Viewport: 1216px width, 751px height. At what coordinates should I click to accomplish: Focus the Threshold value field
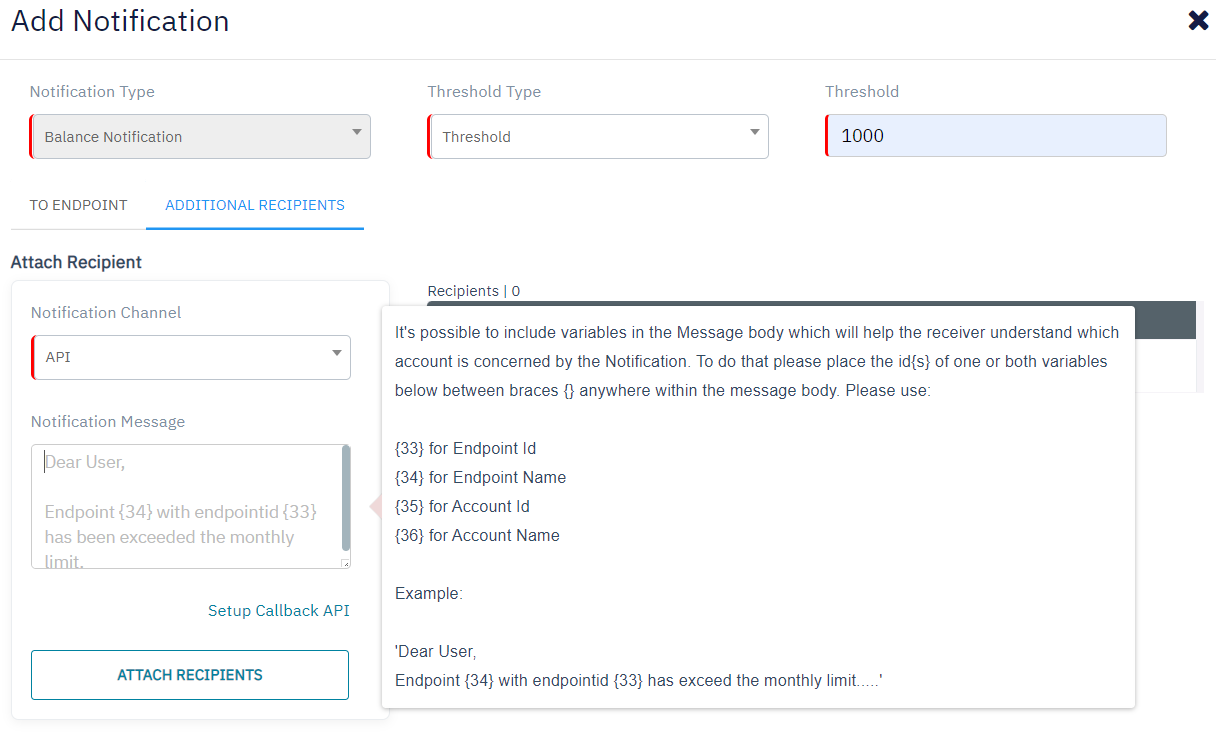pyautogui.click(x=995, y=136)
